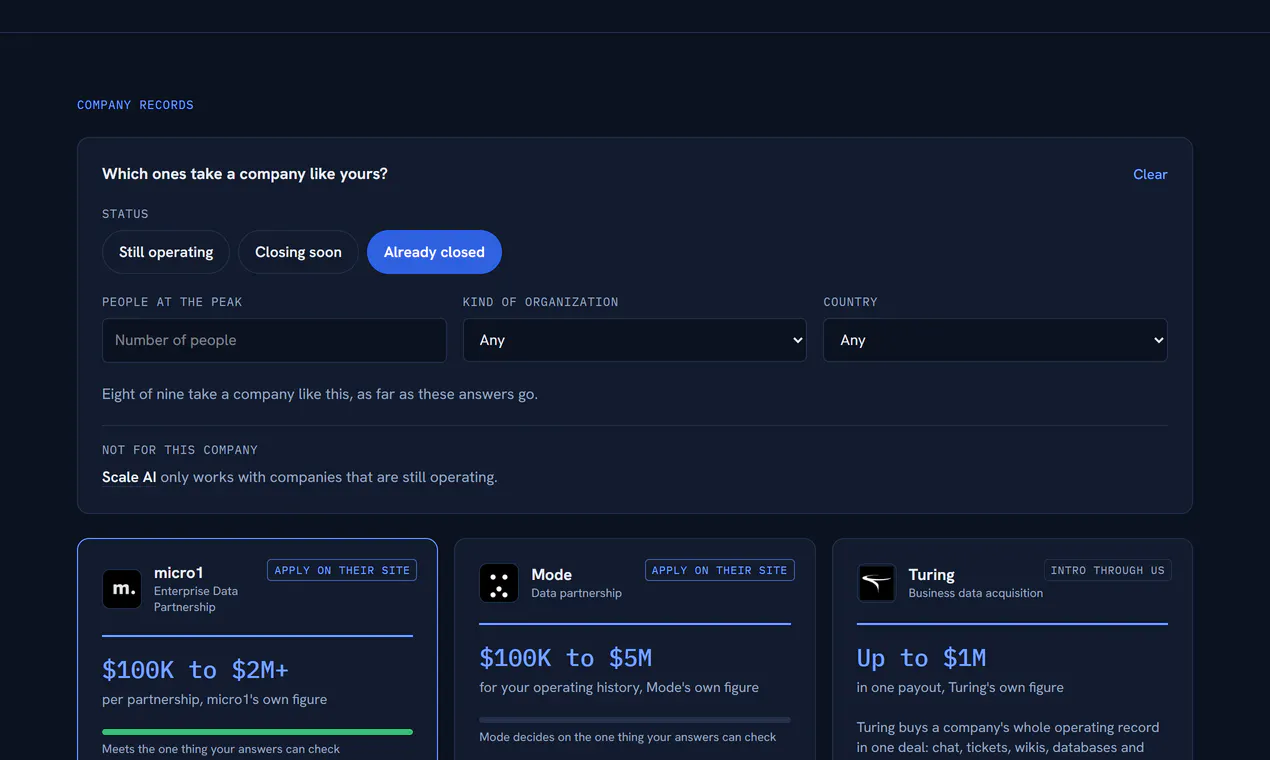The image size is (1270, 760).
Task: Click the "Eight of nine take" summary line
Action: tap(320, 394)
